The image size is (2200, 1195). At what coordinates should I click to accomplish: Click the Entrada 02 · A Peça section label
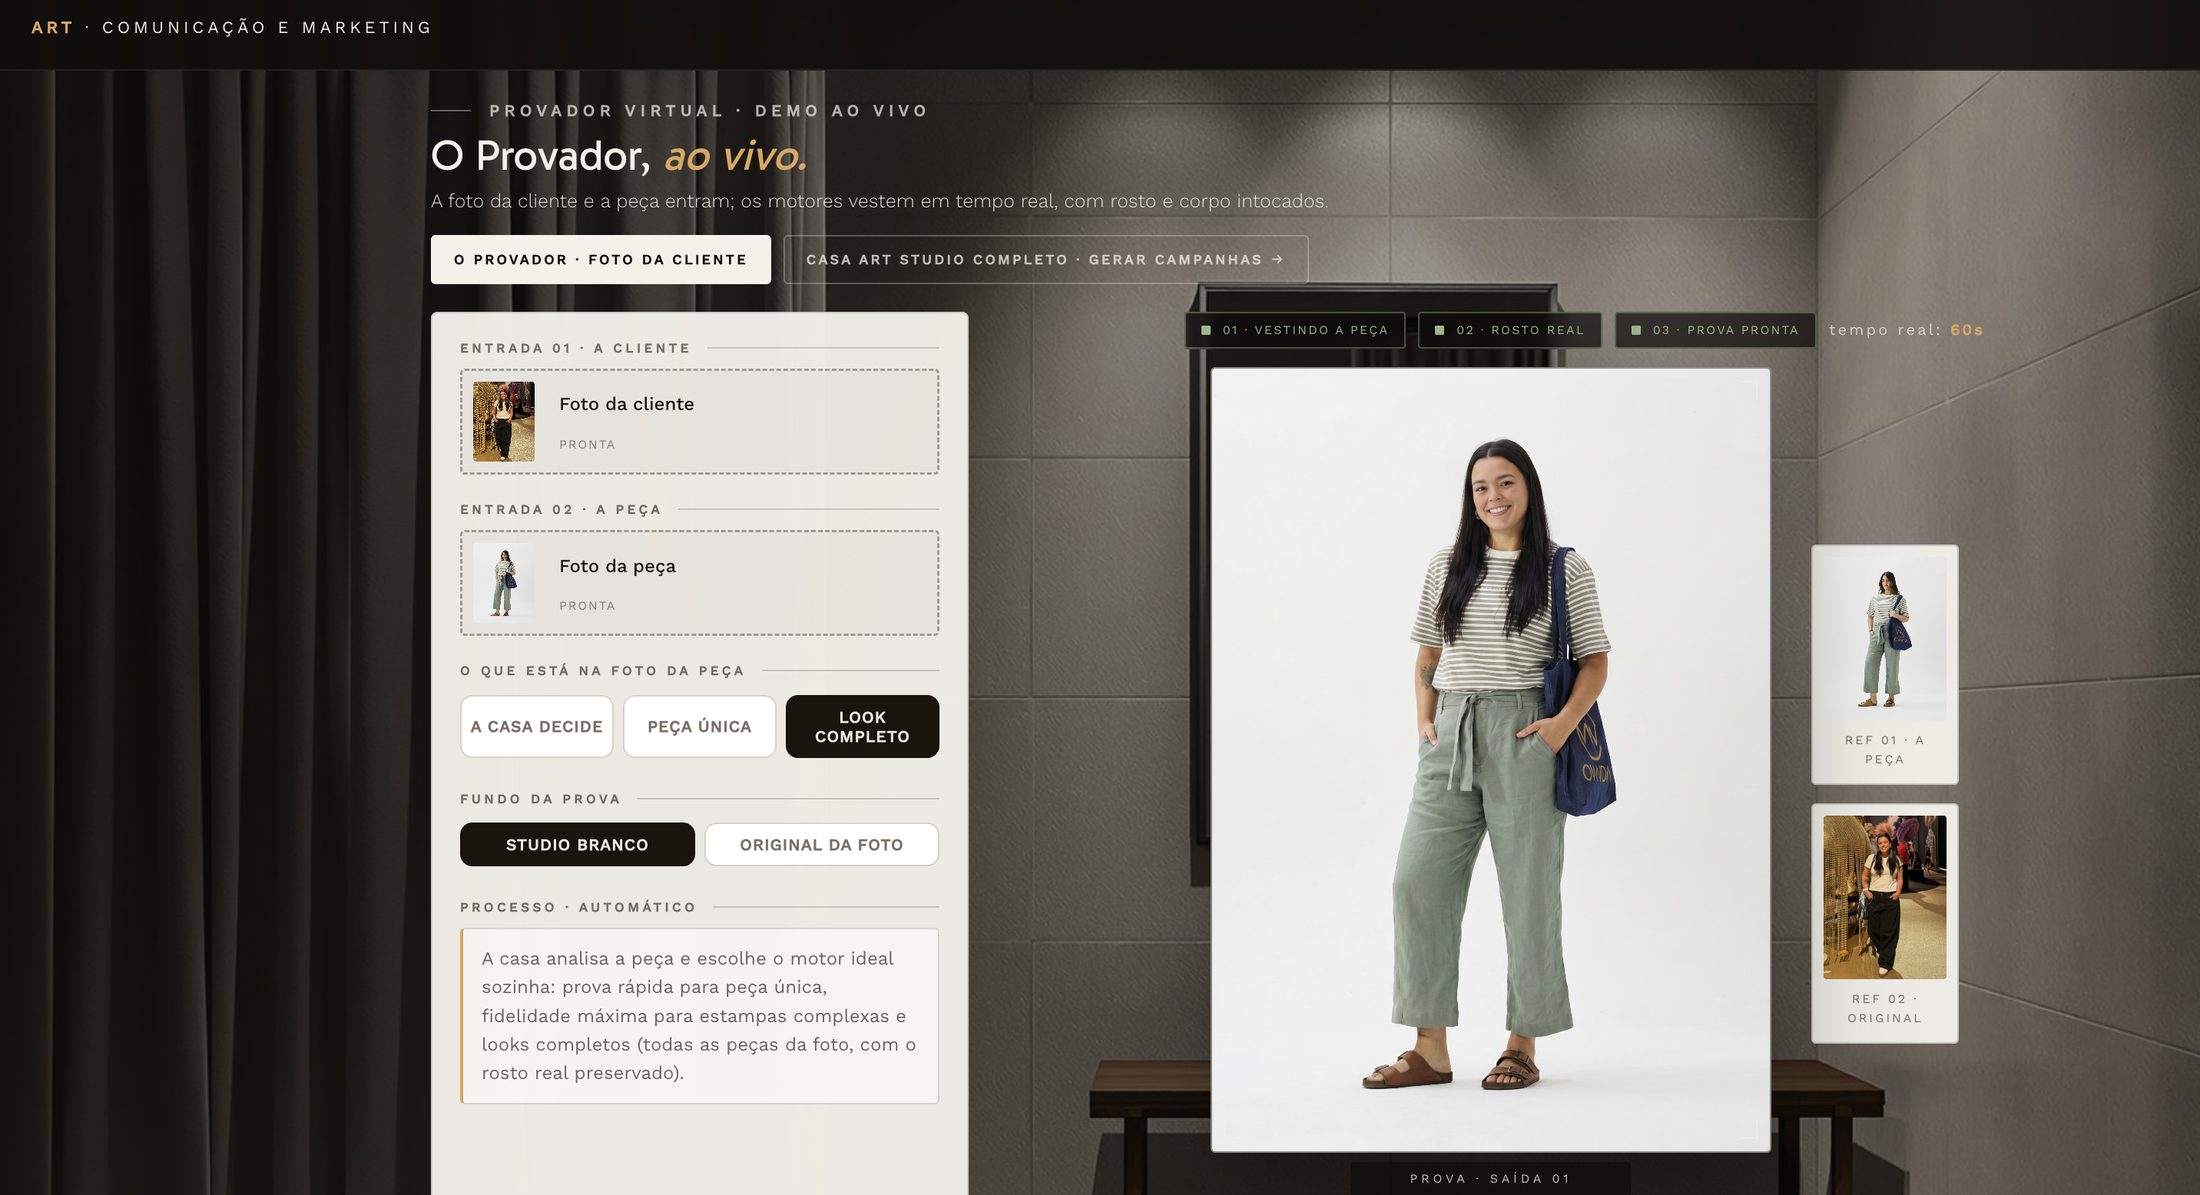pyautogui.click(x=561, y=510)
